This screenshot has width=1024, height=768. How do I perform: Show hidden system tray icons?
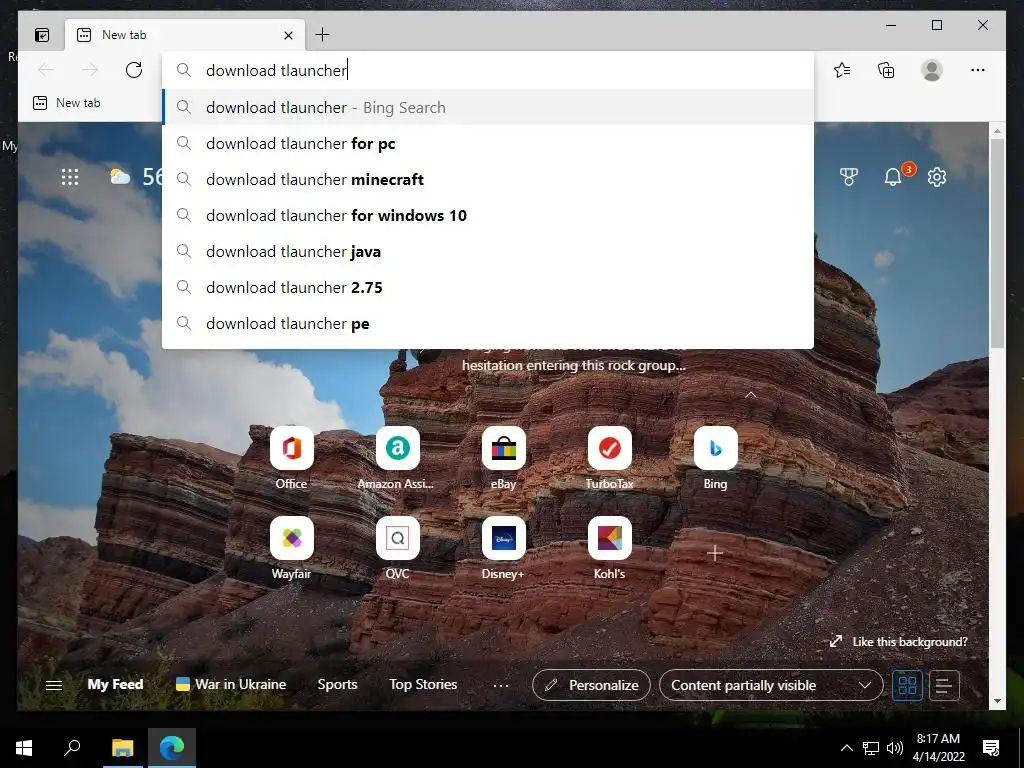846,748
